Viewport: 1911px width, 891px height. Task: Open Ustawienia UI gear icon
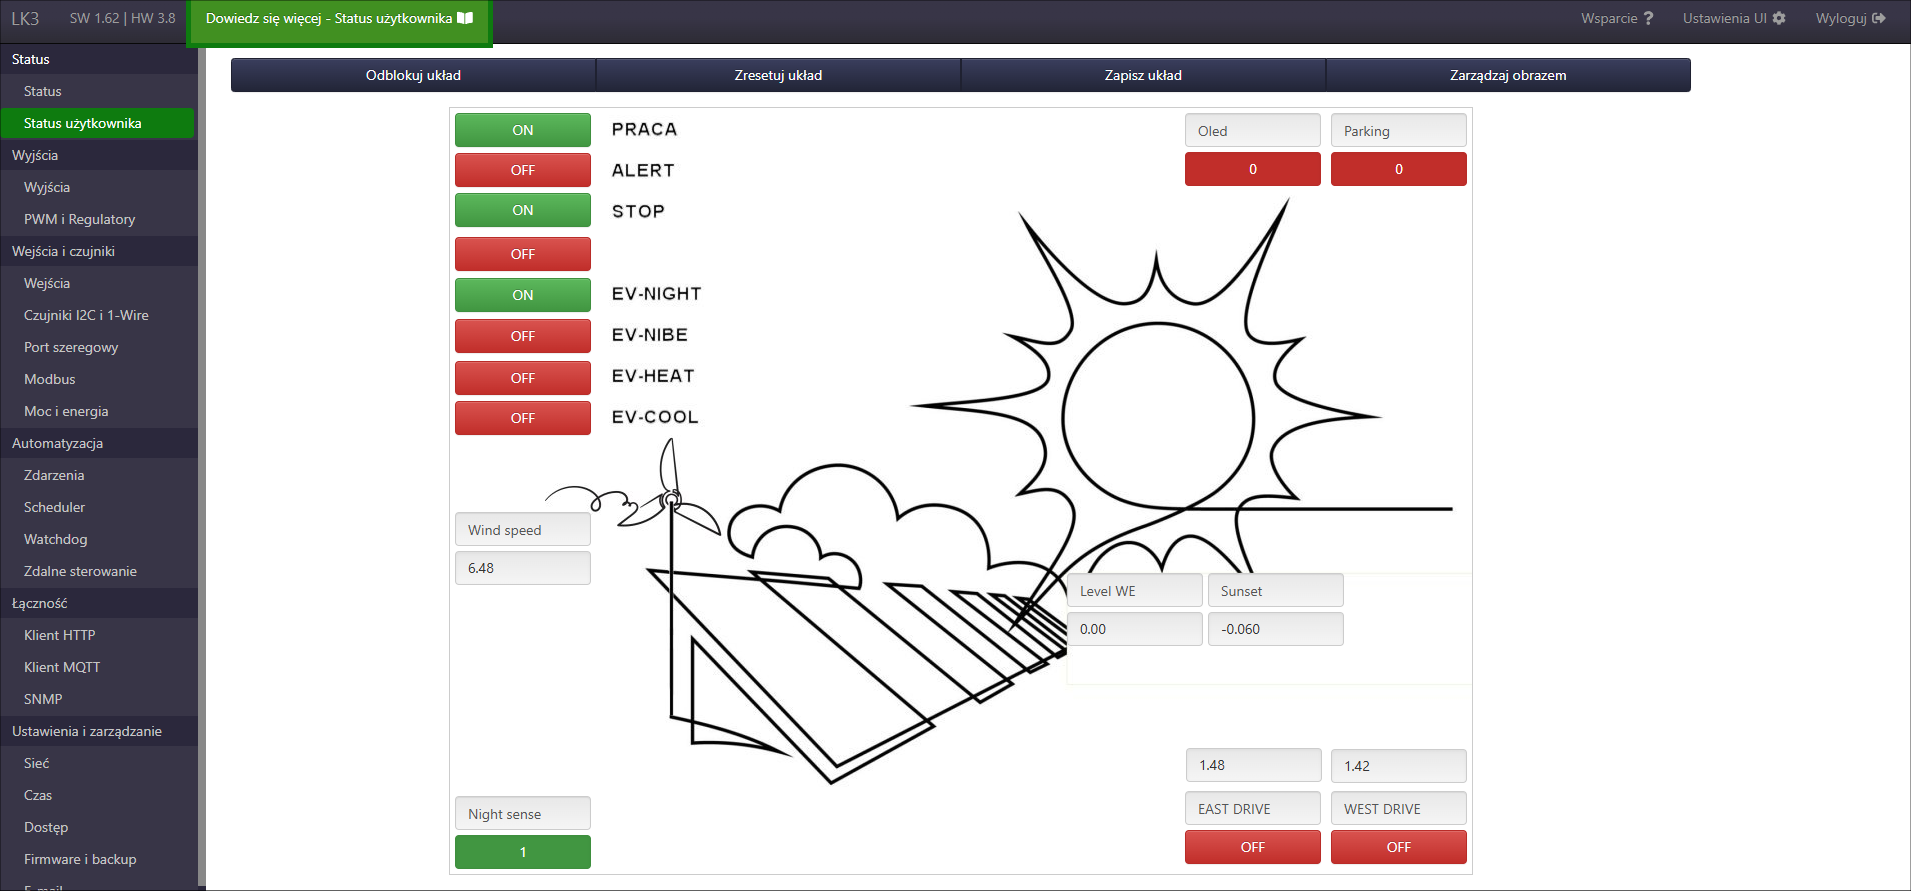coord(1779,18)
